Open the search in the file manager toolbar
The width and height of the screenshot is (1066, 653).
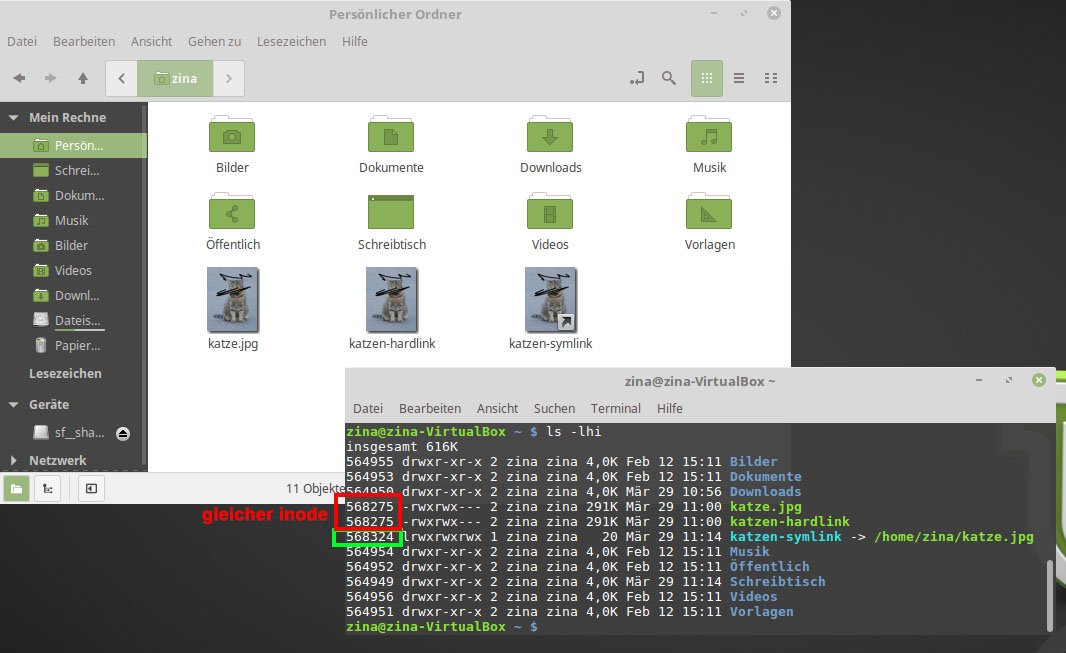669,78
